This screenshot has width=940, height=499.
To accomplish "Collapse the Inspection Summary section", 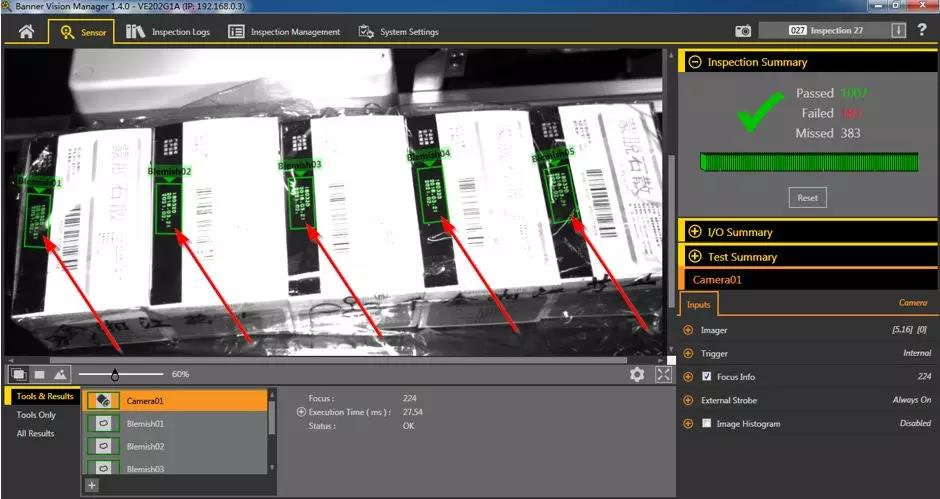I will pos(695,62).
